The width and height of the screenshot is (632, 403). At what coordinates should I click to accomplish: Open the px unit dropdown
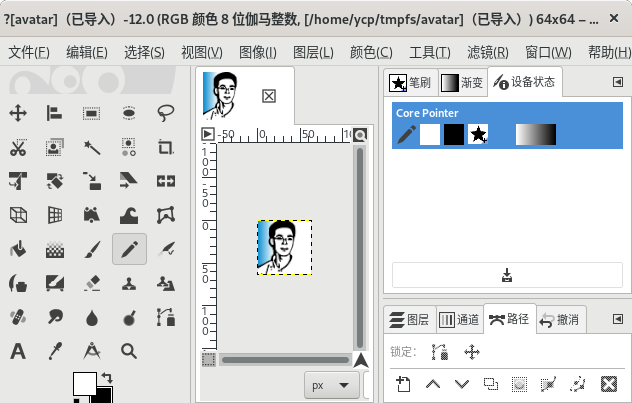point(332,386)
